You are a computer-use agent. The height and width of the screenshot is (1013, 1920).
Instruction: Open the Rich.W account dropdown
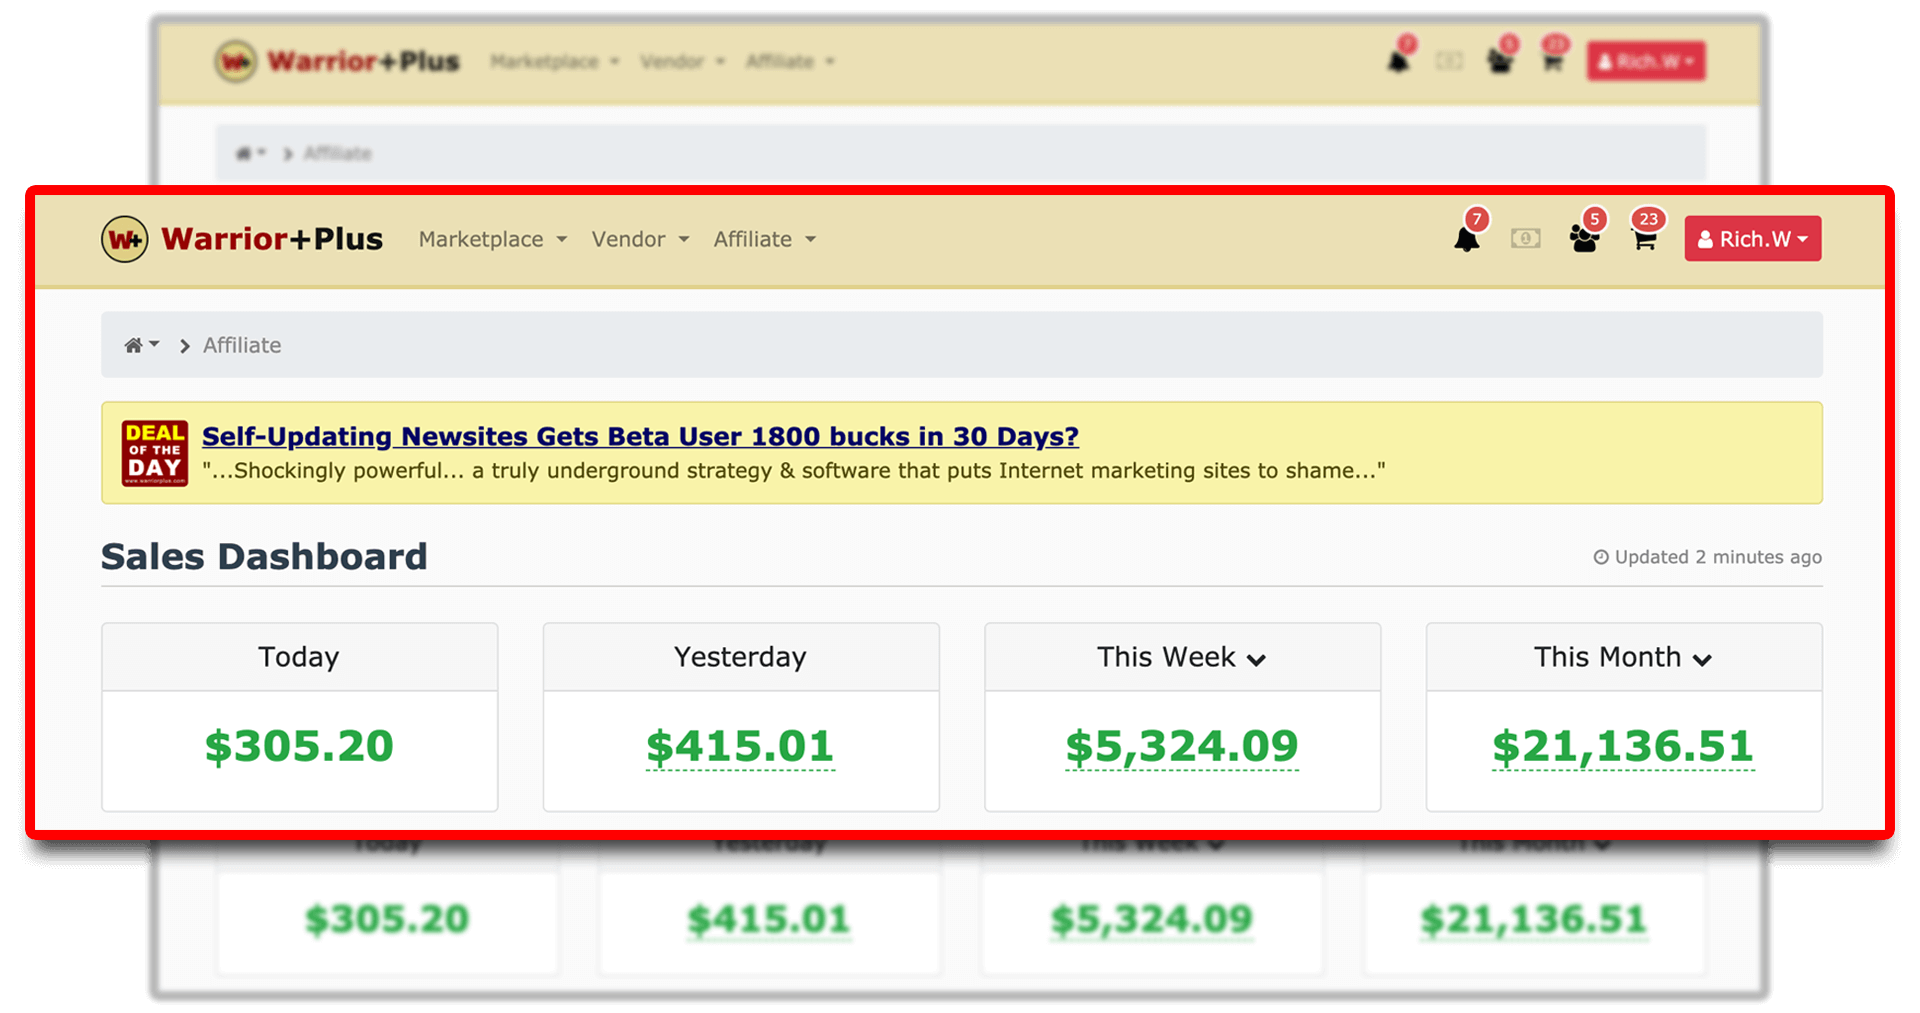pyautogui.click(x=1752, y=239)
